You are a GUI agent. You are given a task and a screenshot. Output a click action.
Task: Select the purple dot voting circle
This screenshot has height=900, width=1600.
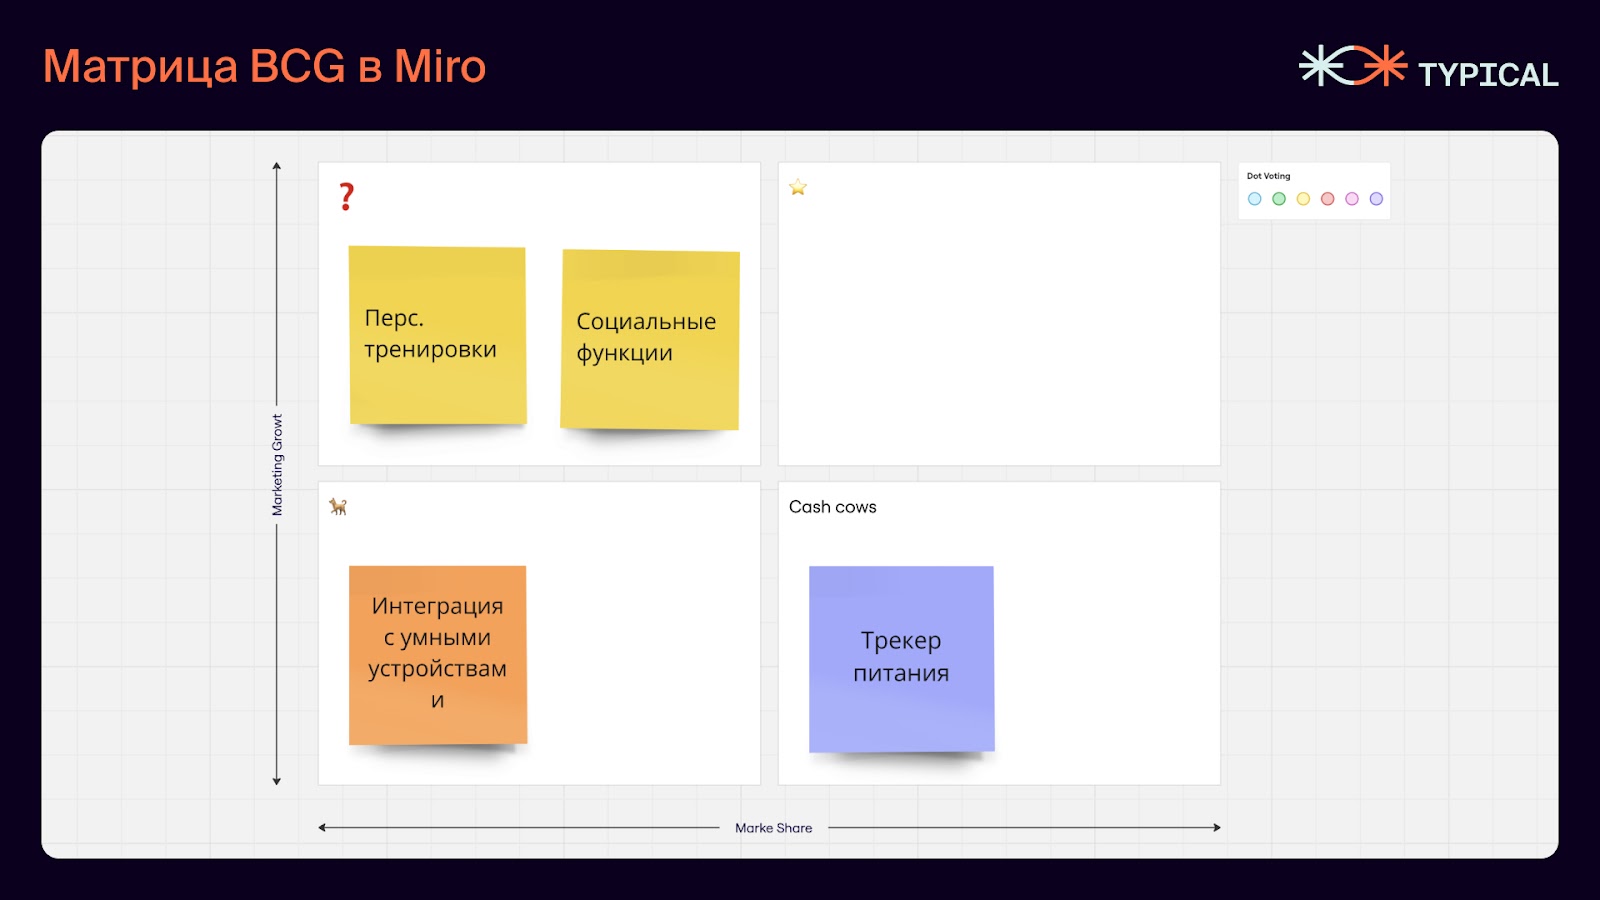point(1376,199)
